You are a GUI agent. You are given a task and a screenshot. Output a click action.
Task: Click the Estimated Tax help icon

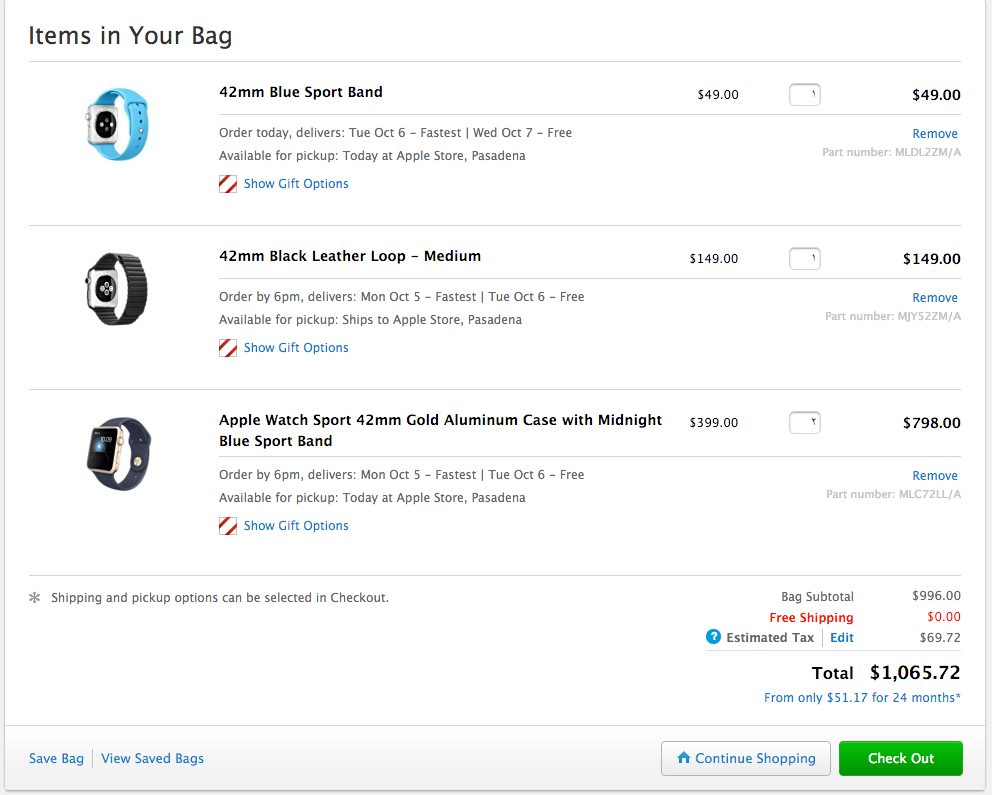[x=713, y=637]
